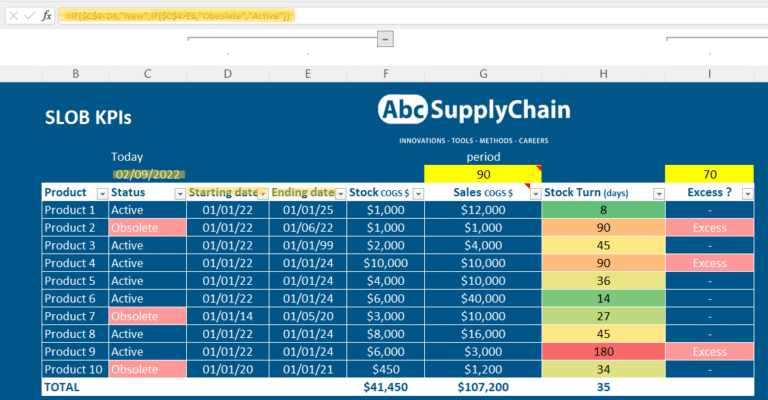Select Product 2 Excess flag cell
The image size is (768, 400).
[709, 228]
